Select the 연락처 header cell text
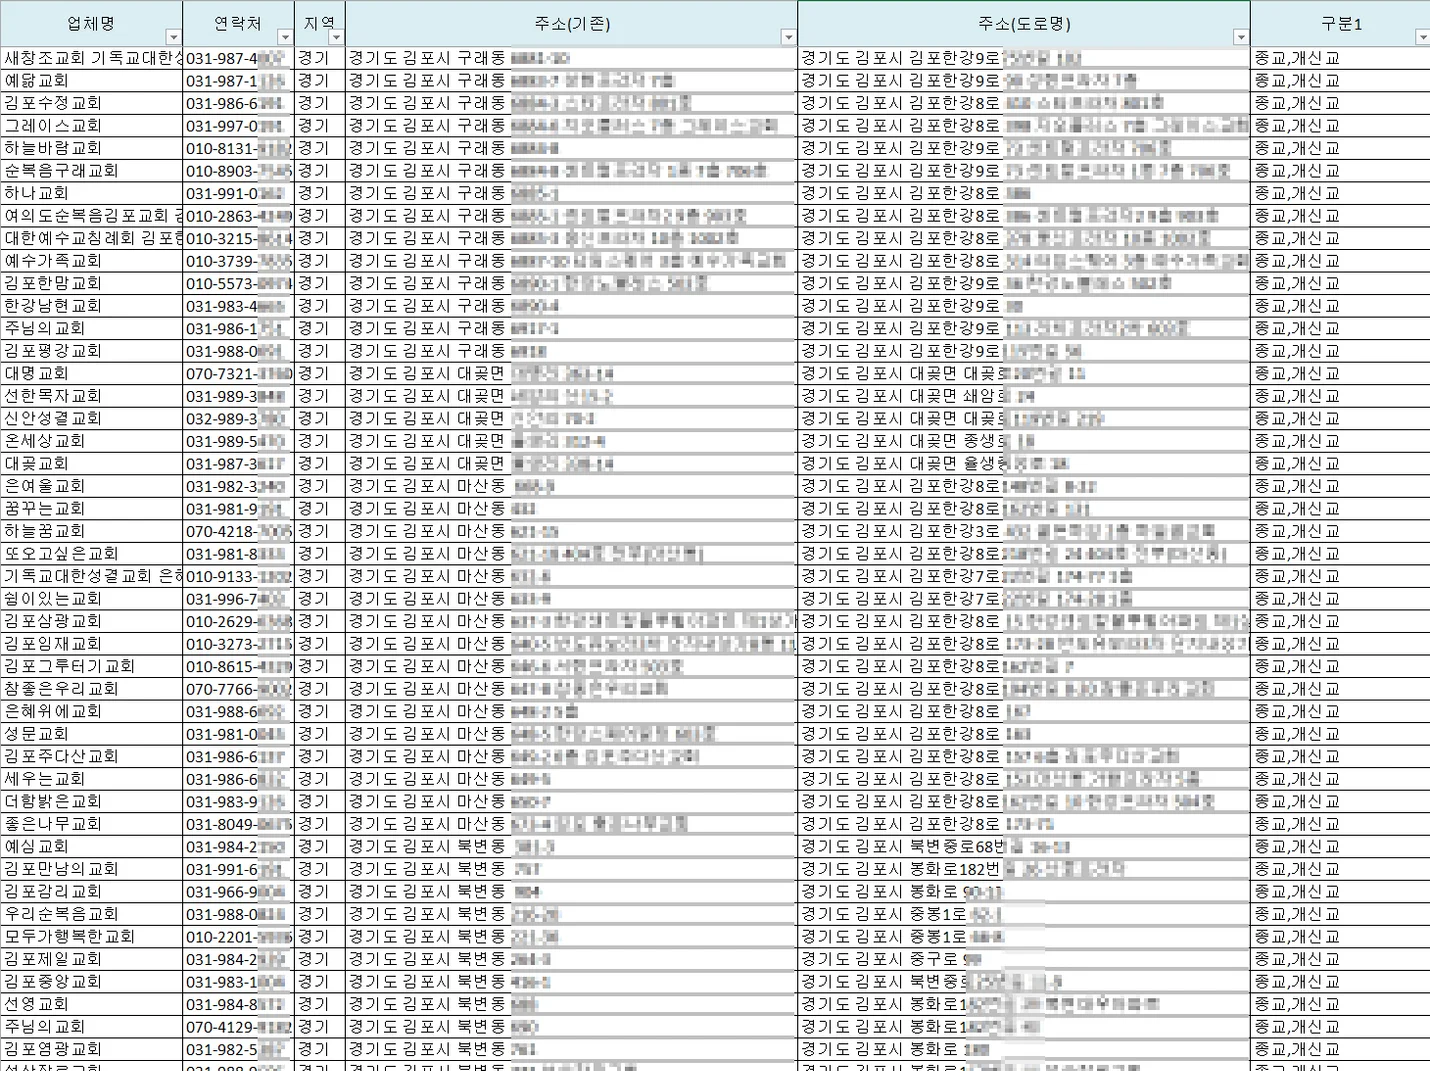The height and width of the screenshot is (1071, 1430). click(x=238, y=23)
